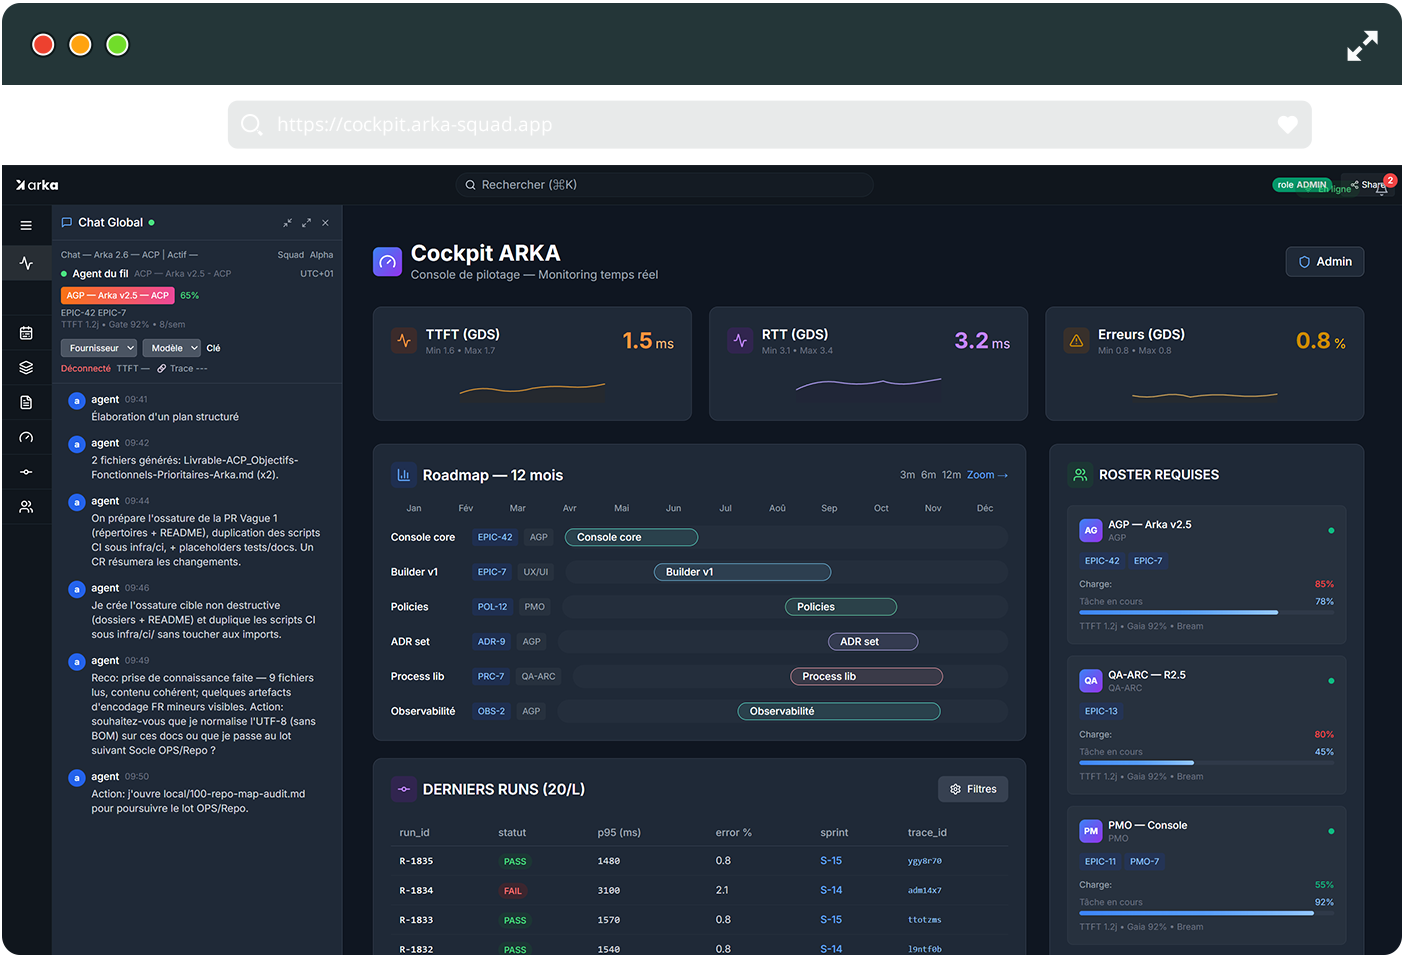Select the Process lib roadmap bar
The image size is (1404, 956).
tap(866, 677)
